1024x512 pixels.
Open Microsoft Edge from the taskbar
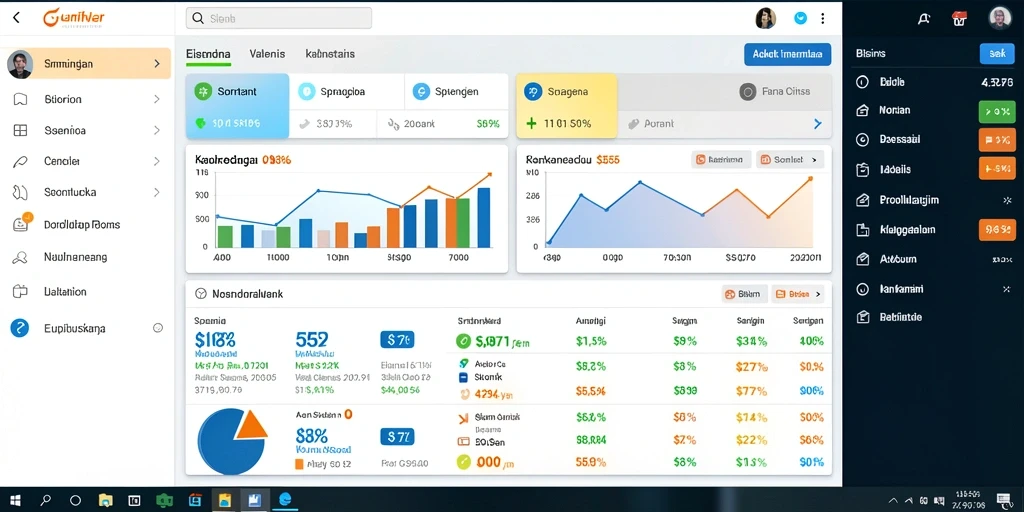click(285, 500)
